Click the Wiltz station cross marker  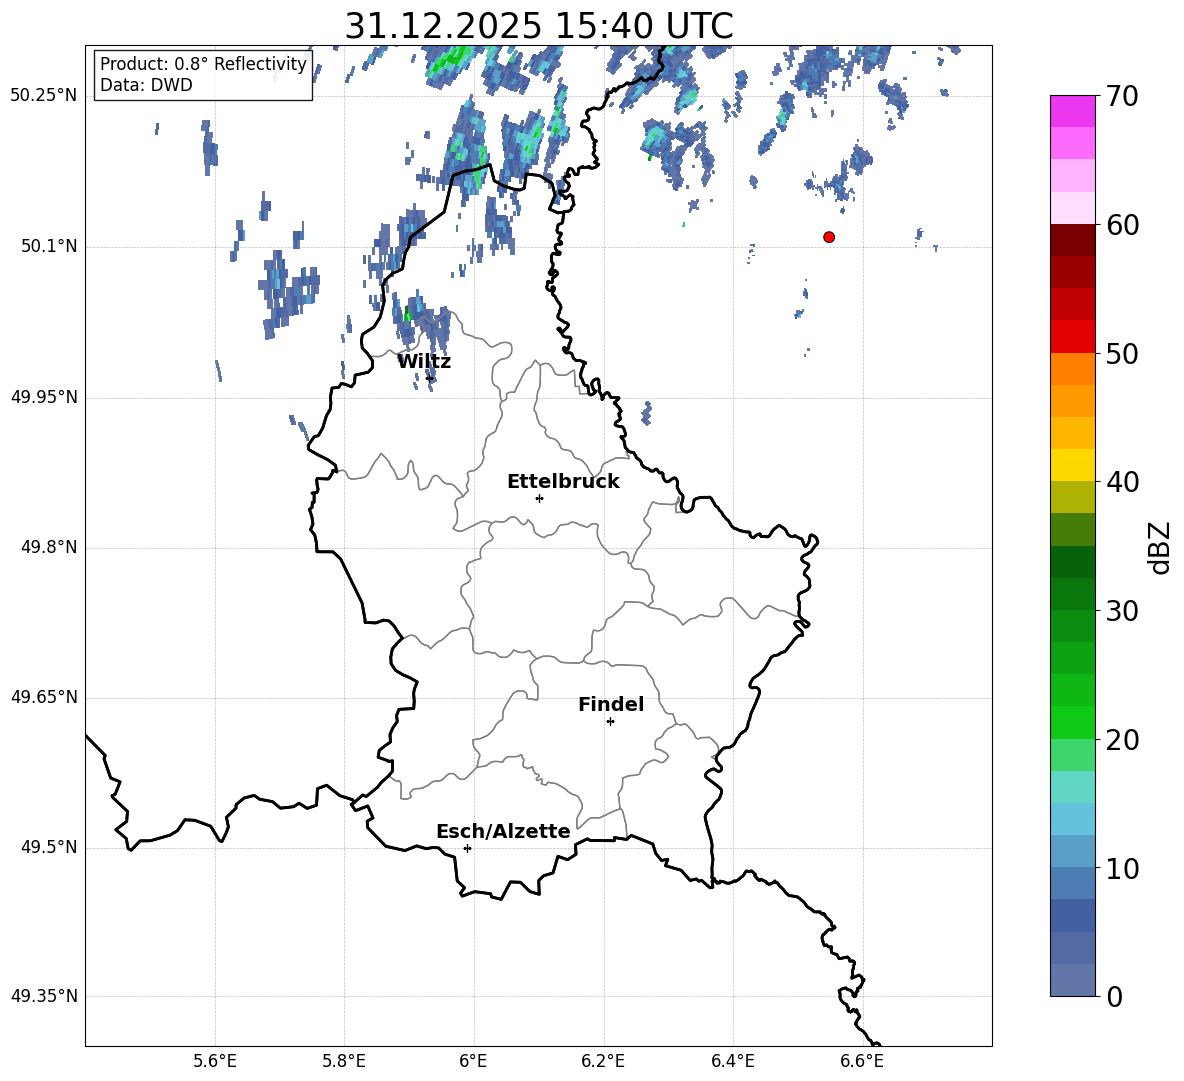430,378
